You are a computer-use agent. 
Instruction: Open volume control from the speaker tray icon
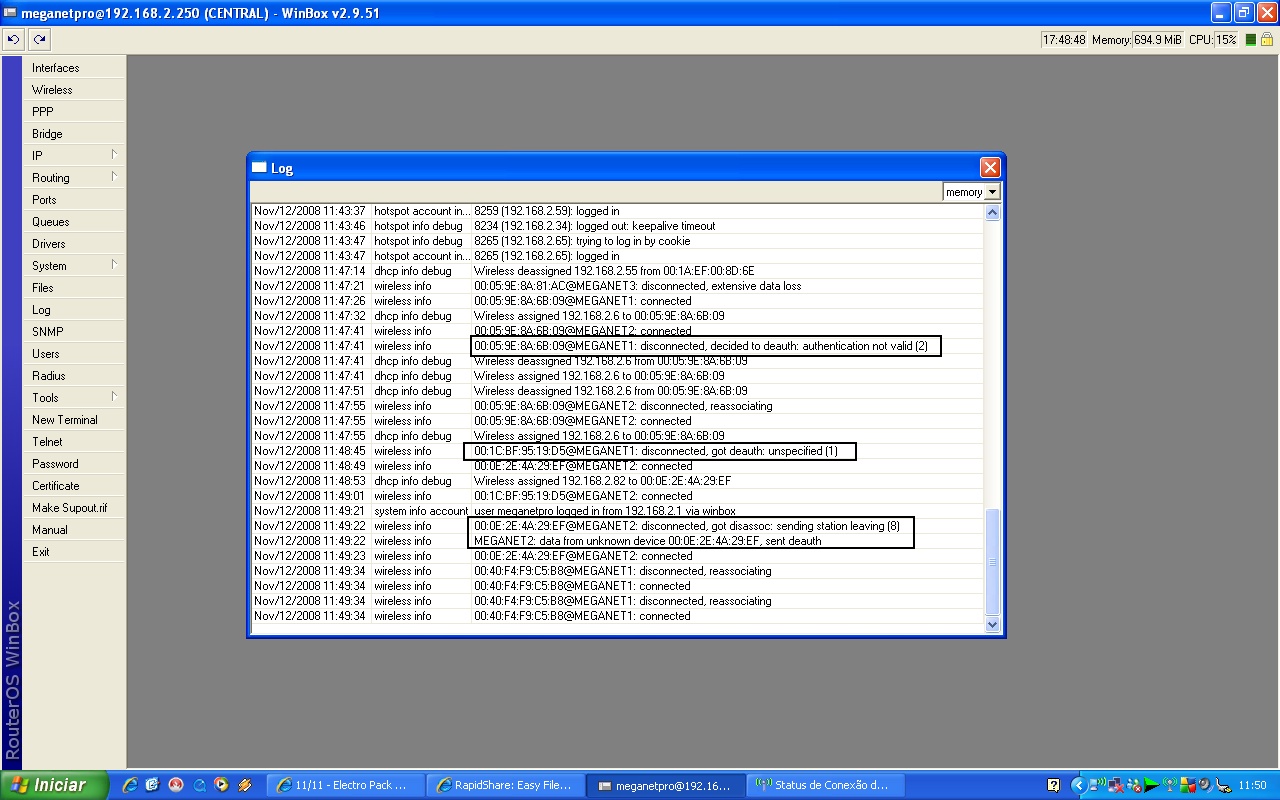point(1205,785)
